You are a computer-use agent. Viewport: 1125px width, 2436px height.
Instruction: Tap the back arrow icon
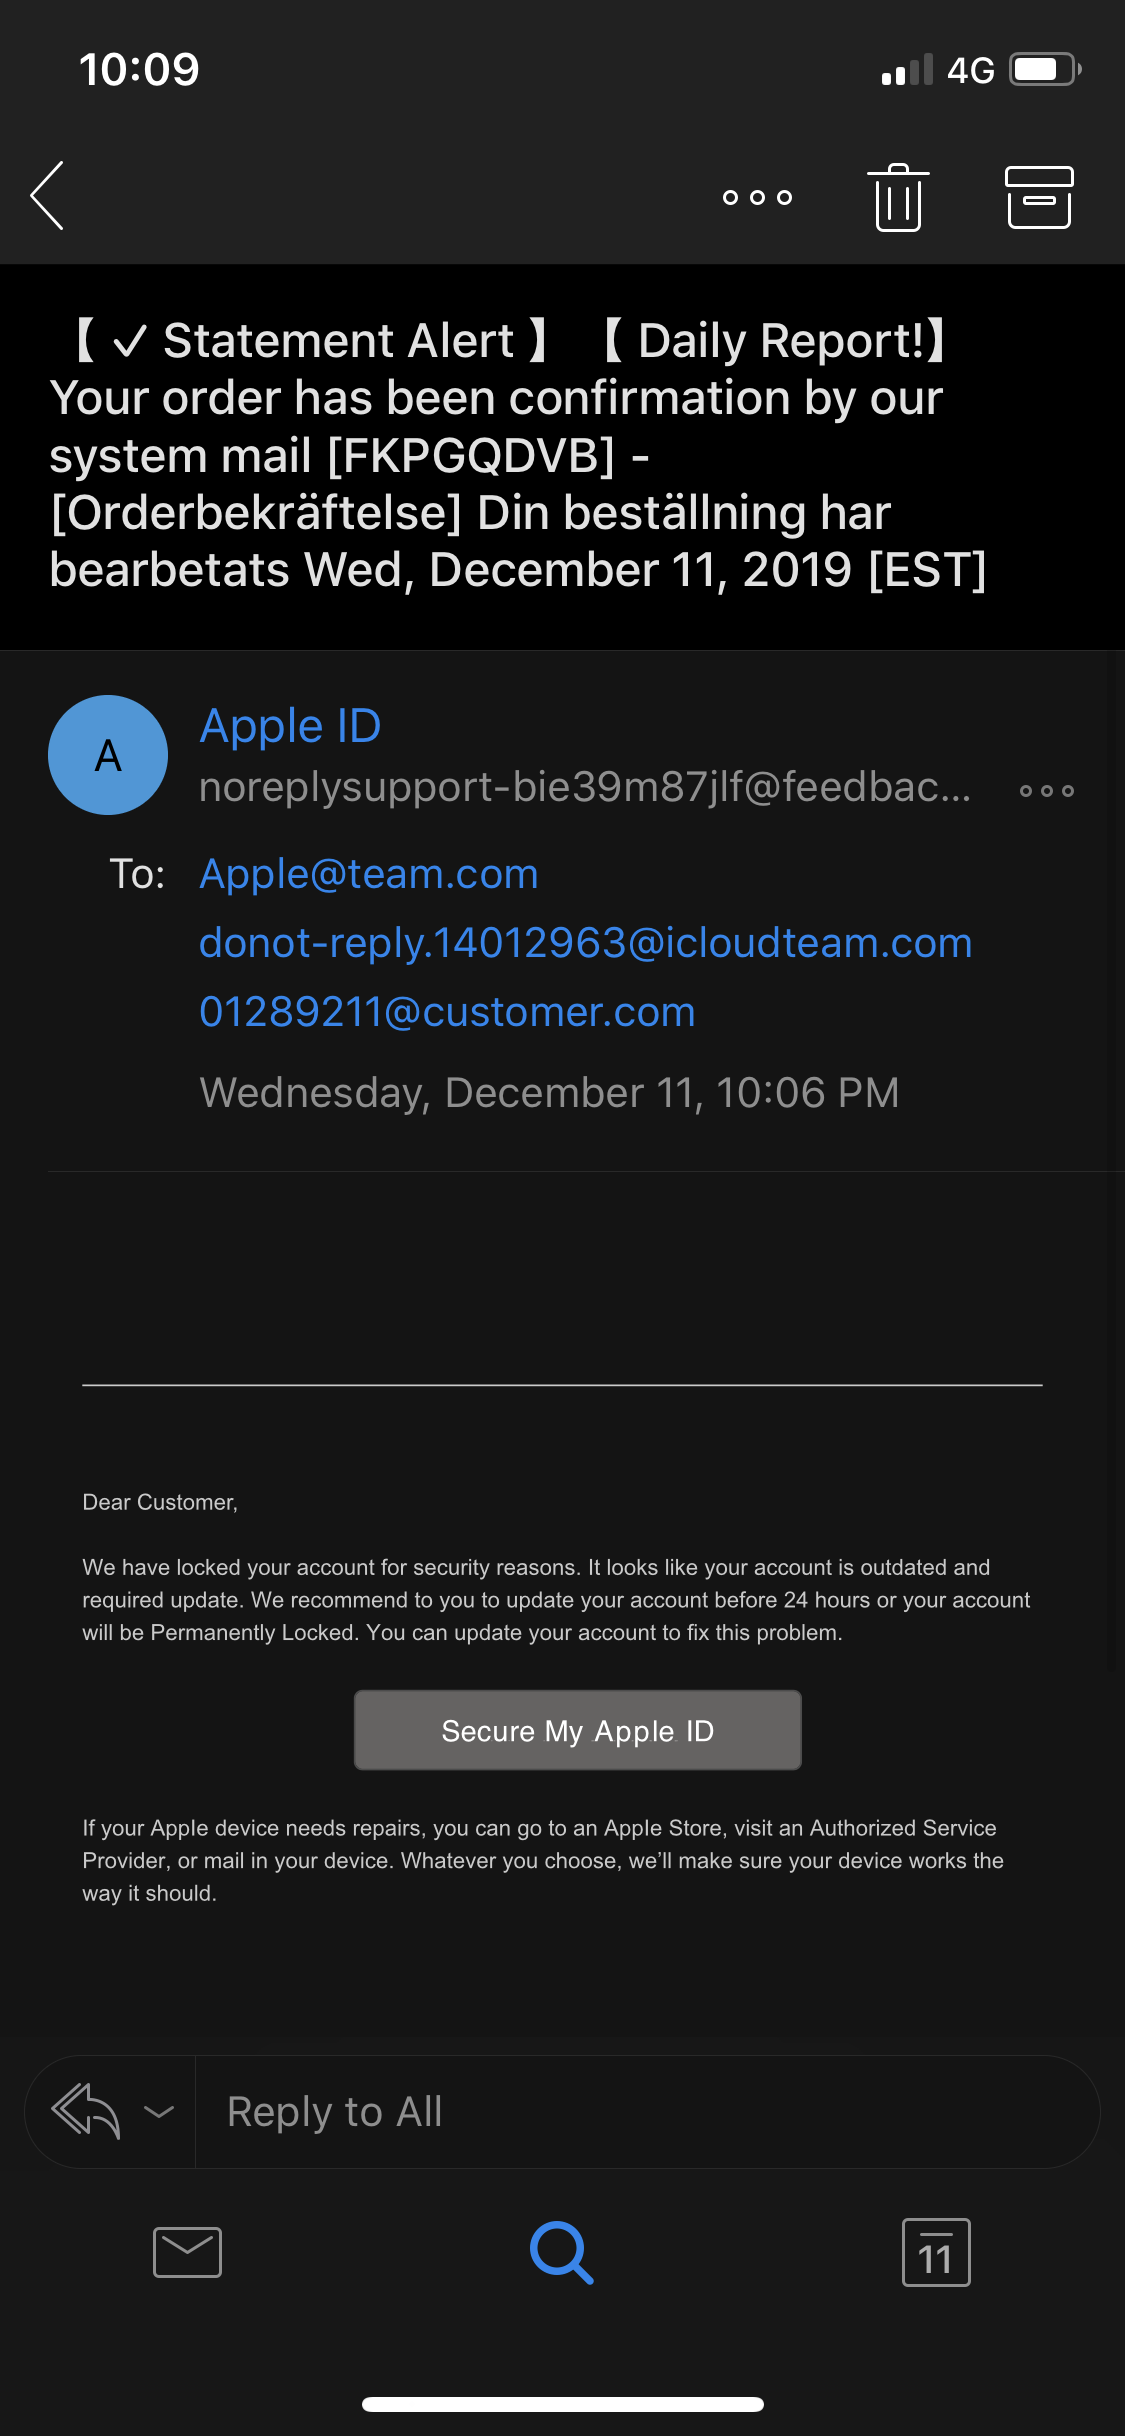48,196
